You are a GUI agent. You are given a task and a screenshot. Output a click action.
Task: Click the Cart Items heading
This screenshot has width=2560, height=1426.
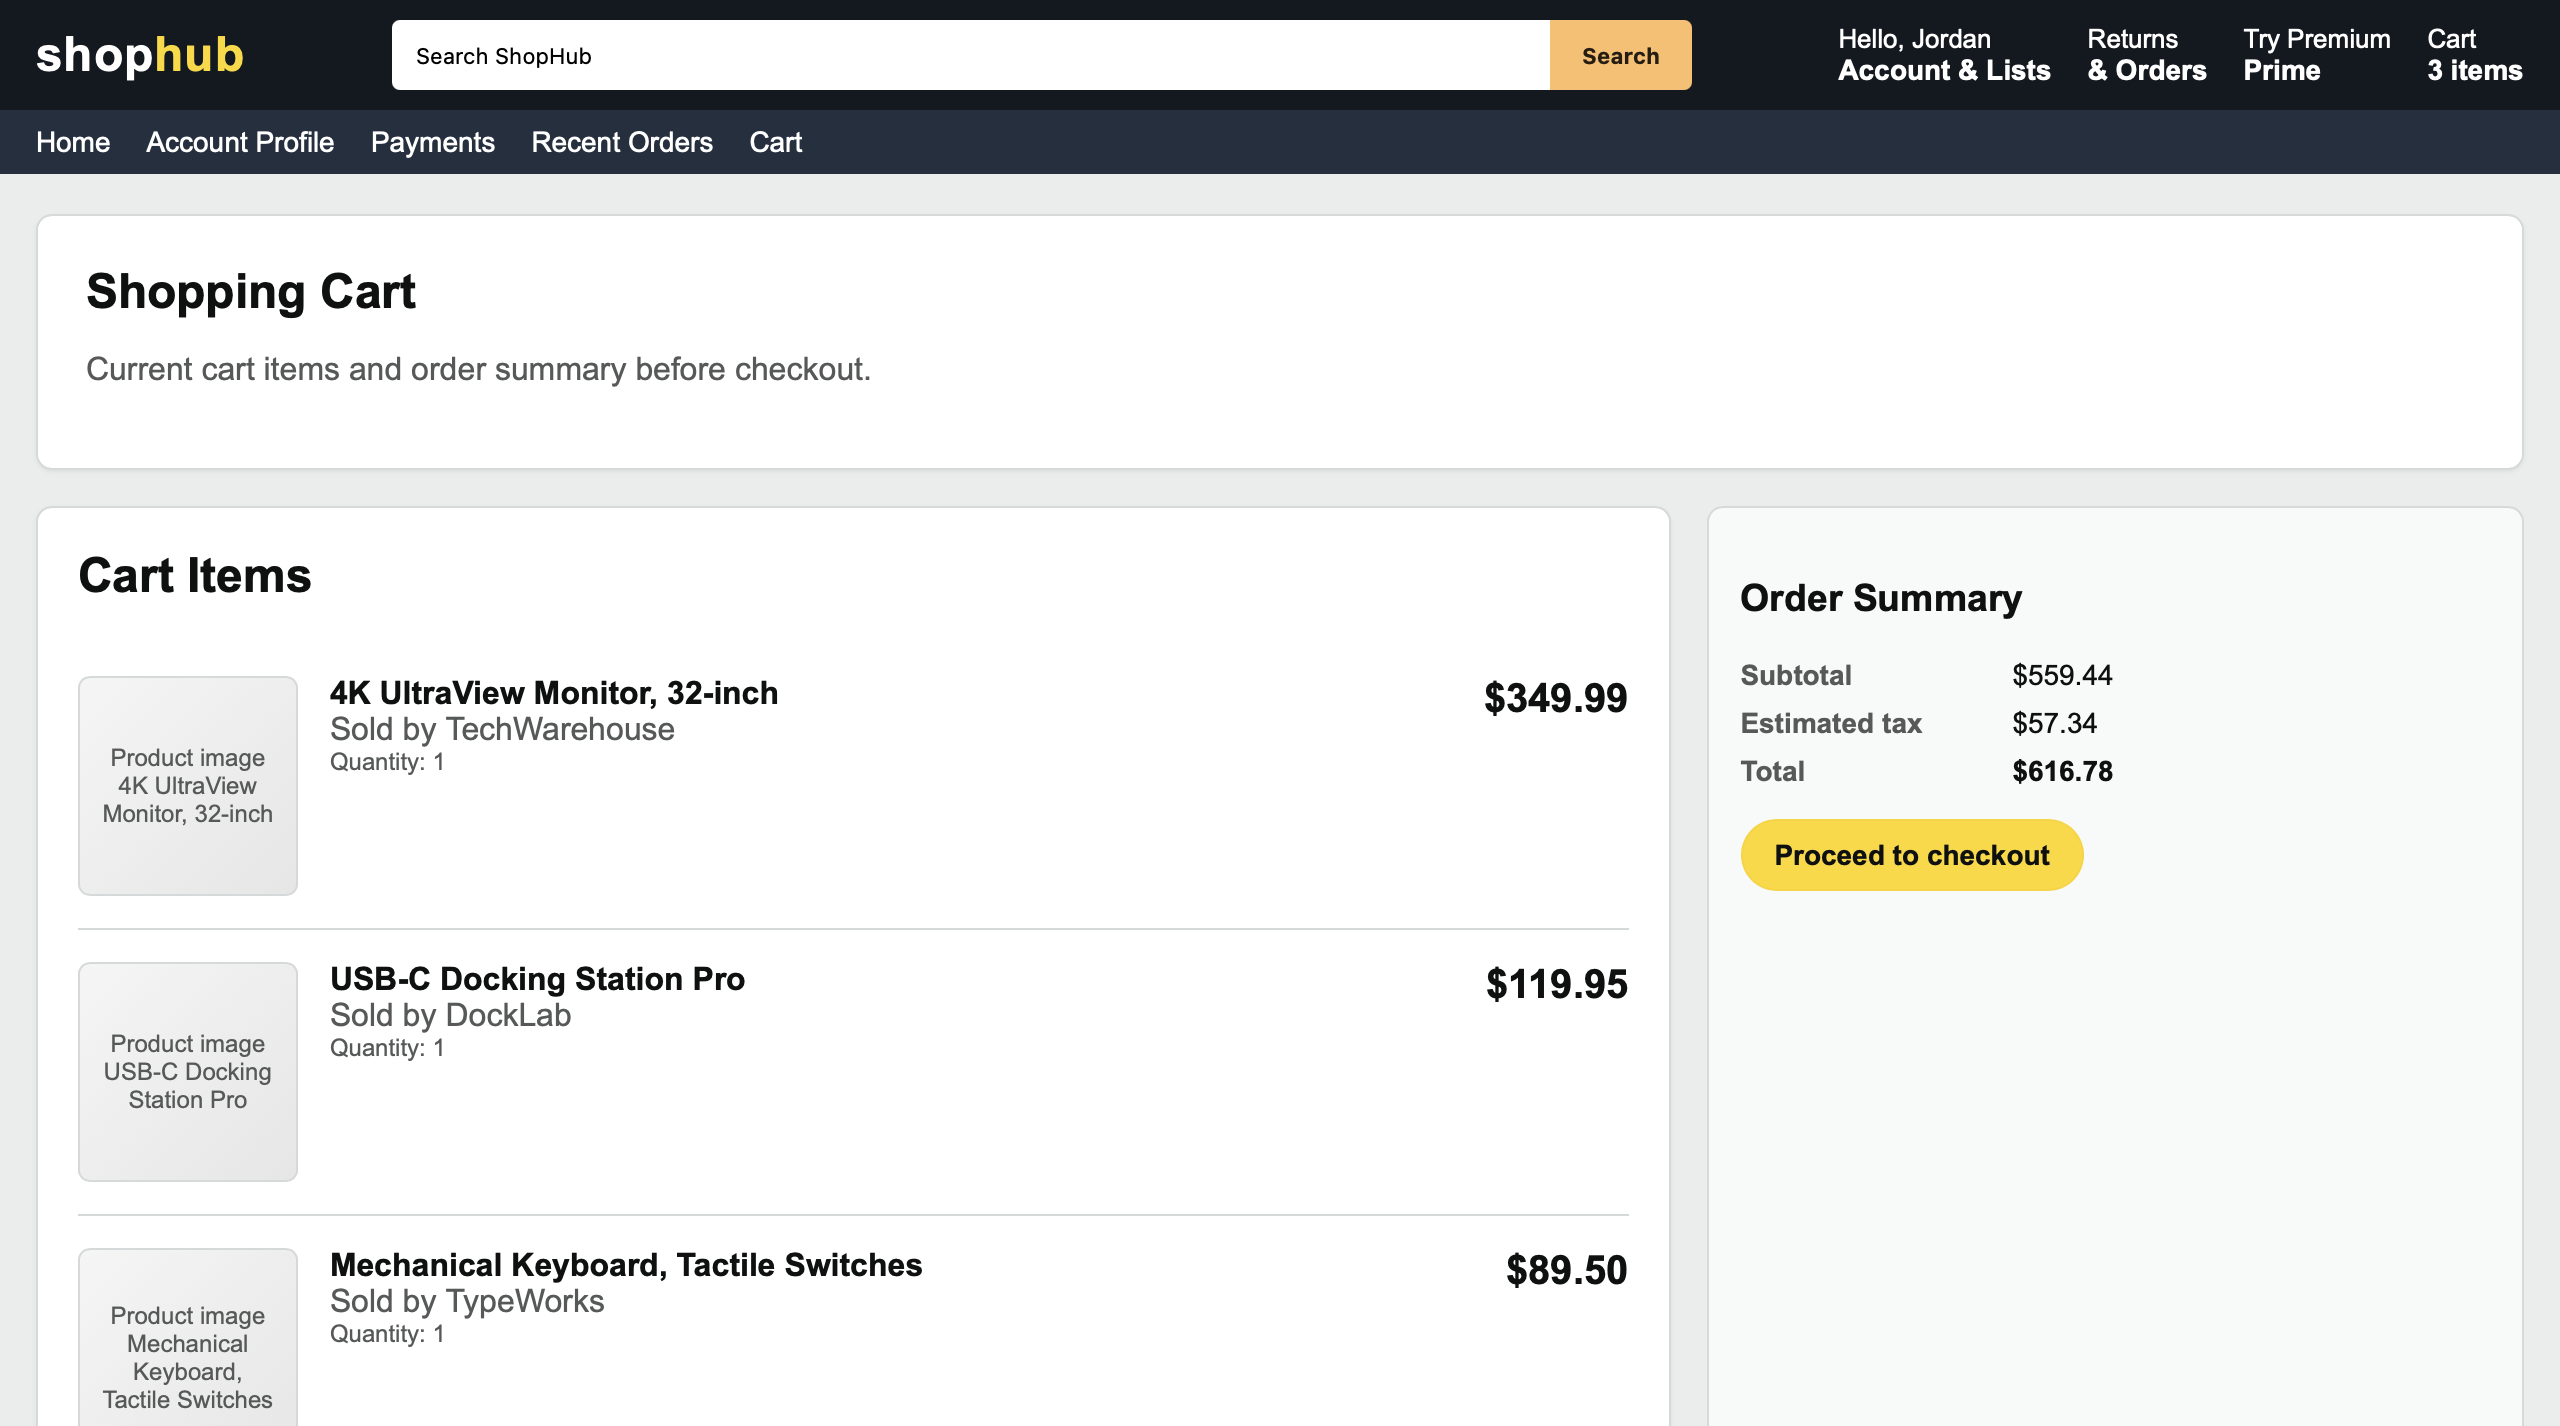[195, 576]
